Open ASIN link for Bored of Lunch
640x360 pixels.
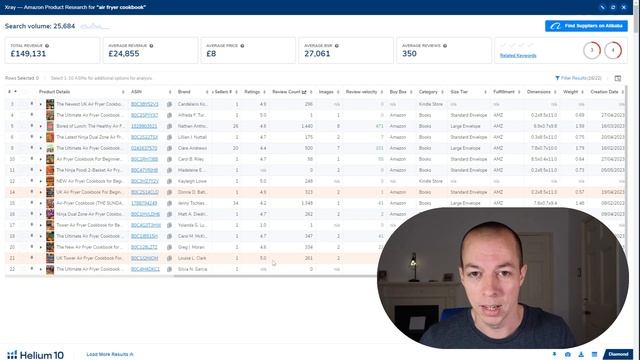coord(144,127)
